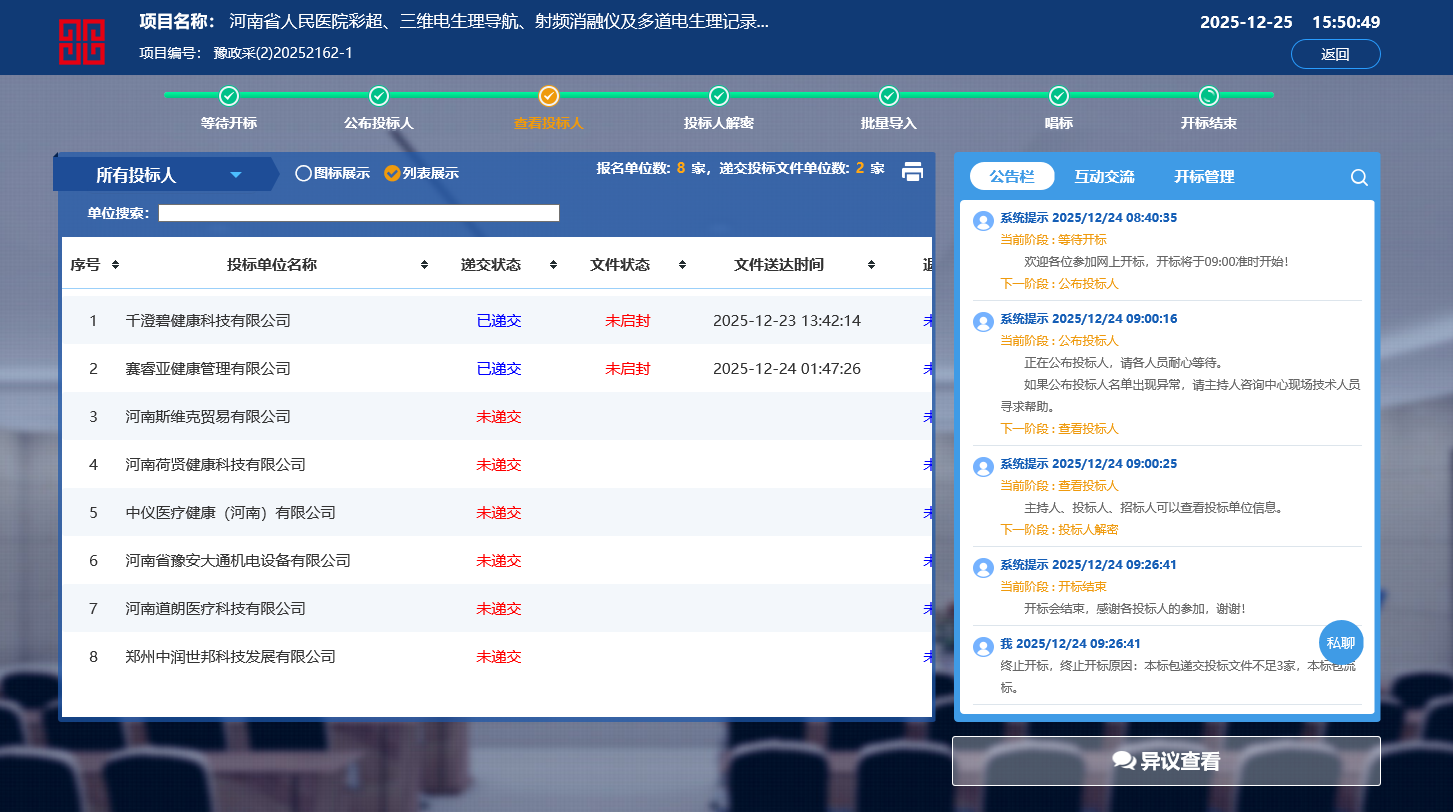This screenshot has height=812, width=1453.
Task: Select the 列表展示 radio option
Action: (x=392, y=173)
